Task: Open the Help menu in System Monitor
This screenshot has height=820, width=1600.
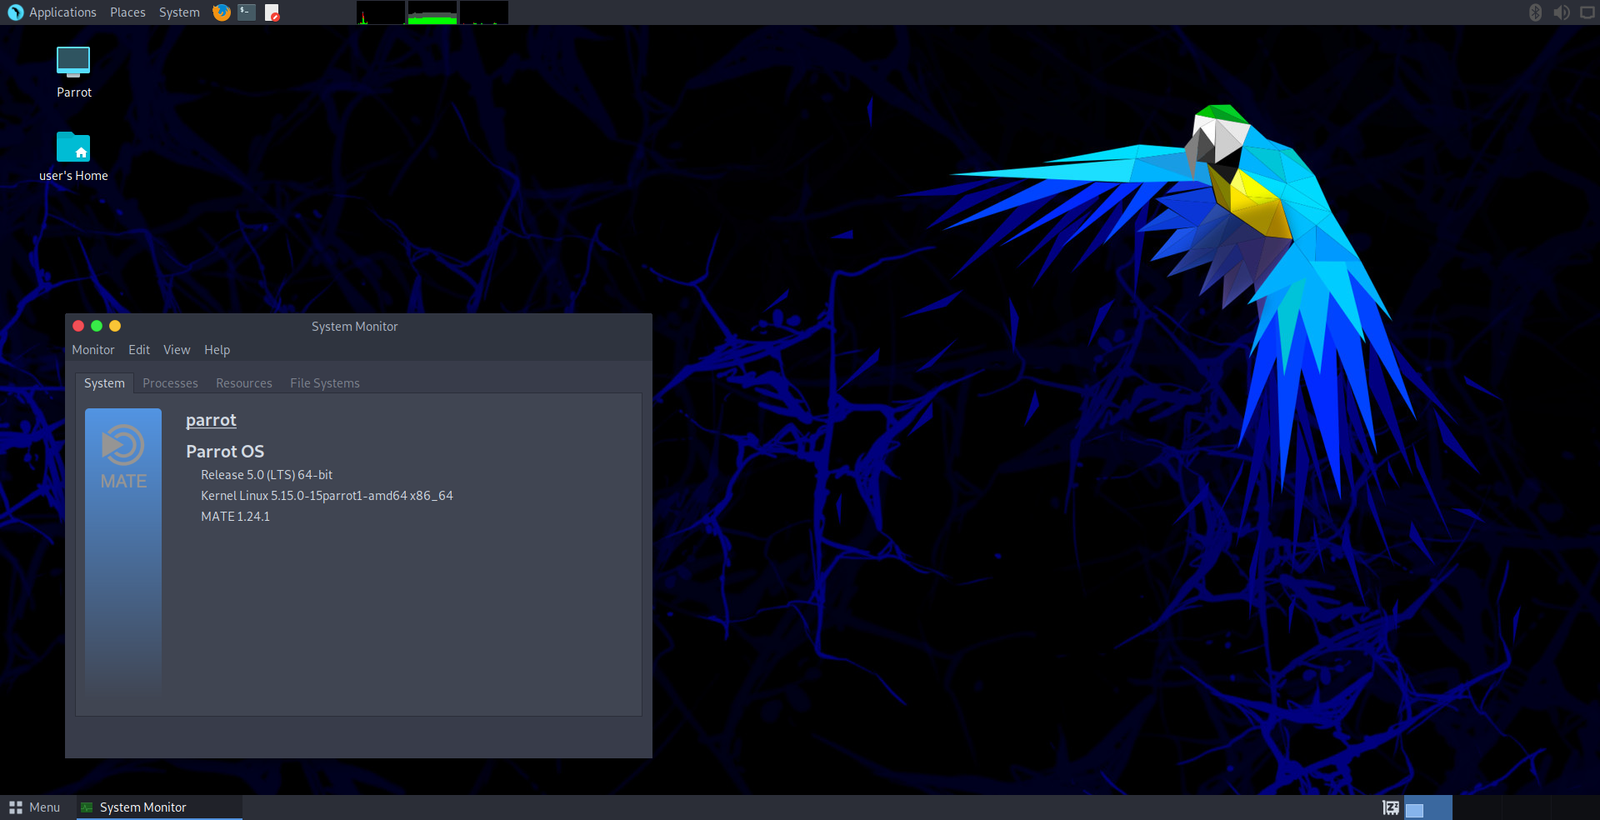Action: 217,350
